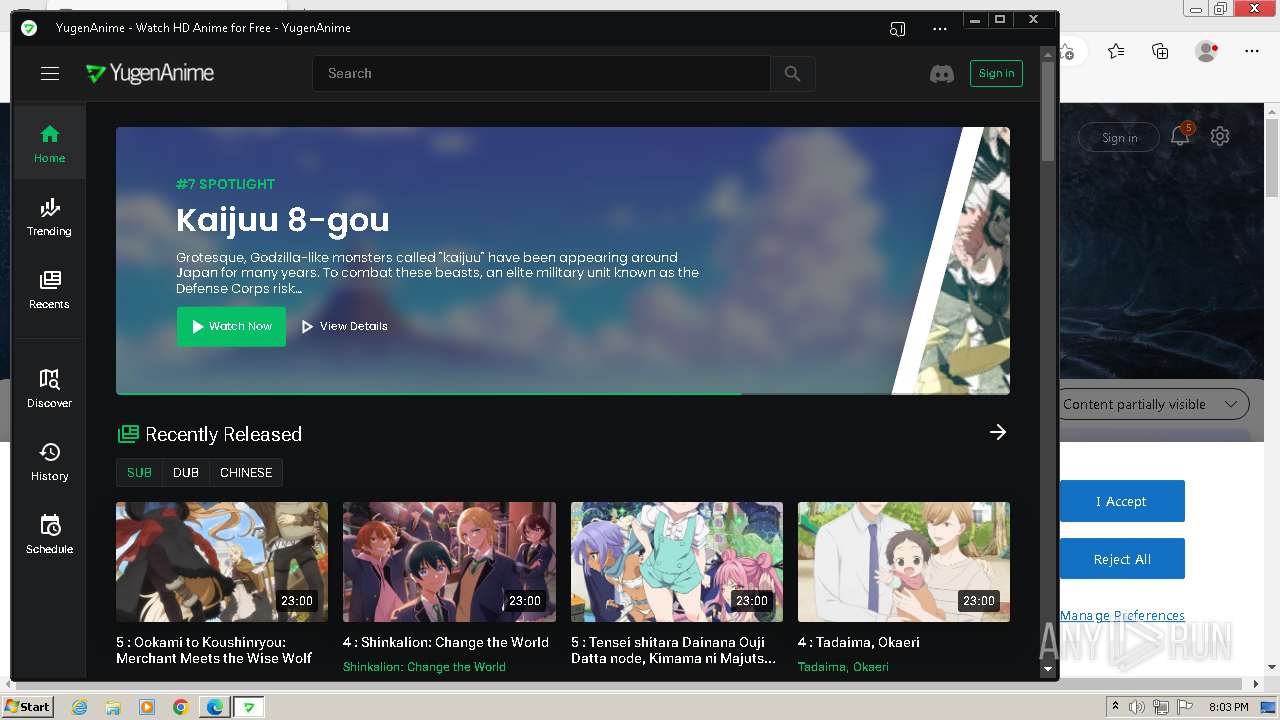Click the Windows Start button

click(27, 707)
